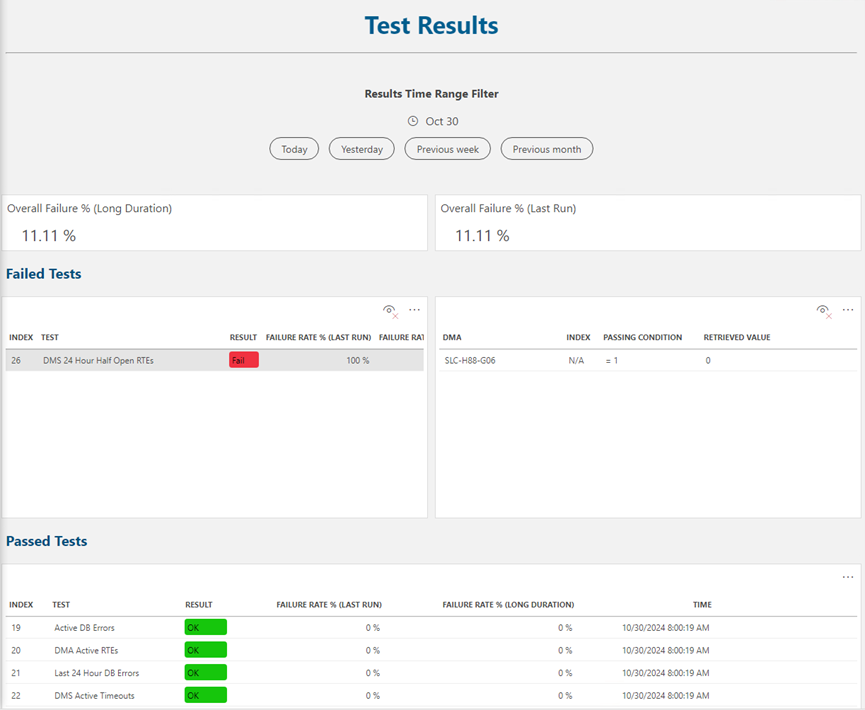Screen dimensions: 865x710
Task: Click index 26 in Failed Tests
Action: point(16,360)
